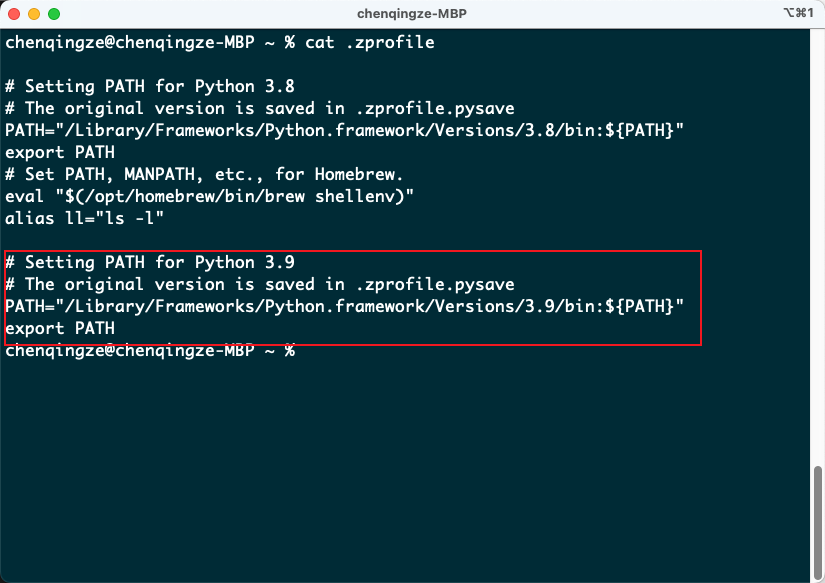
Task: Close the terminal window with red button
Action: click(15, 14)
